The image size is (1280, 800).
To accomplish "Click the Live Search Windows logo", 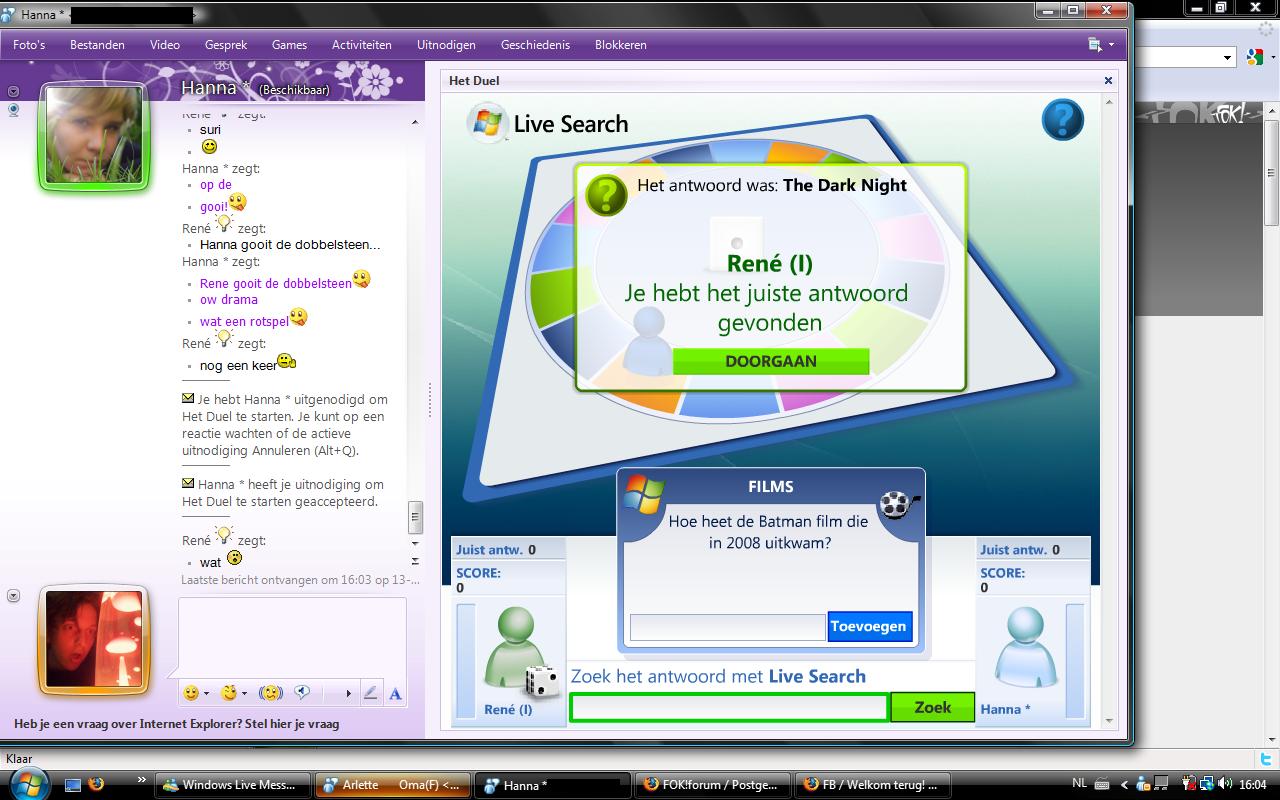I will pos(487,122).
